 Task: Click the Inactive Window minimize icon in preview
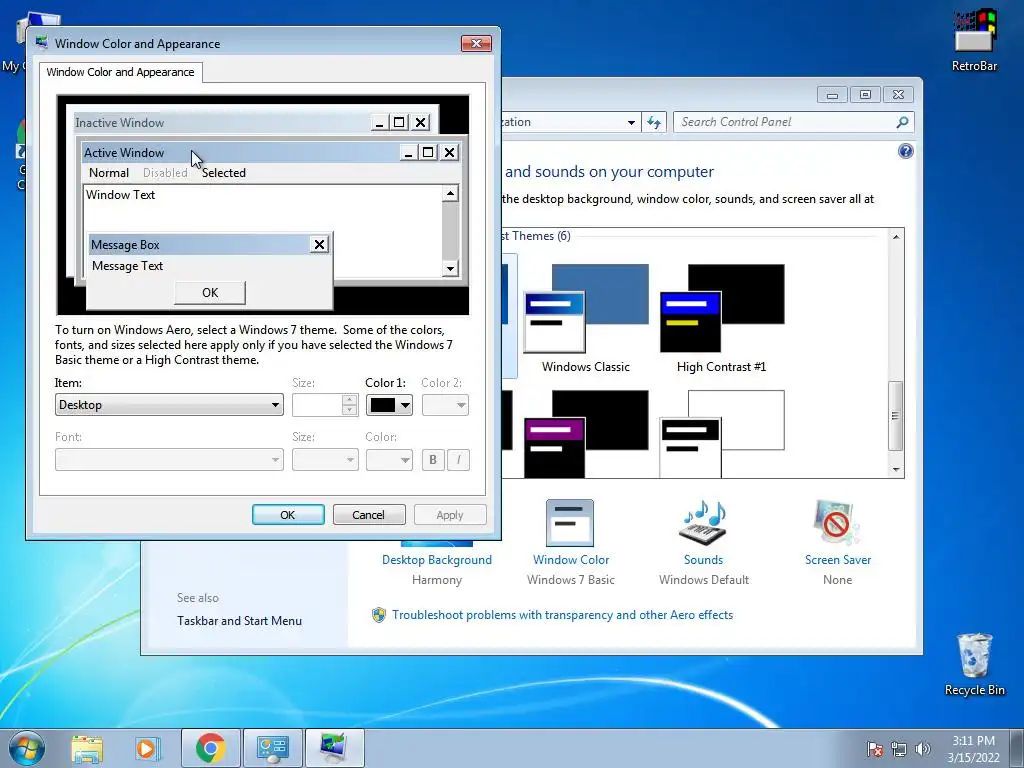tap(379, 123)
